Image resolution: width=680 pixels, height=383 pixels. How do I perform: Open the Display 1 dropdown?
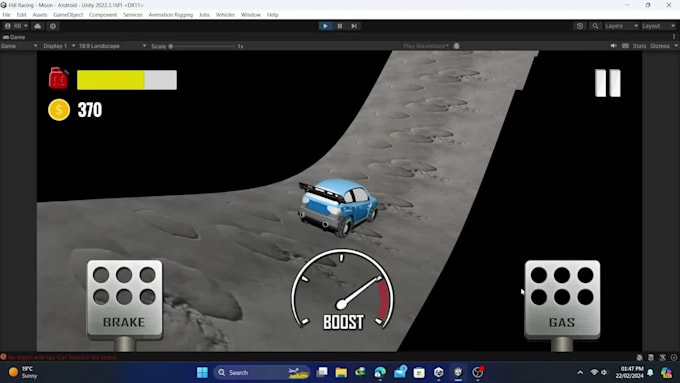[59, 46]
